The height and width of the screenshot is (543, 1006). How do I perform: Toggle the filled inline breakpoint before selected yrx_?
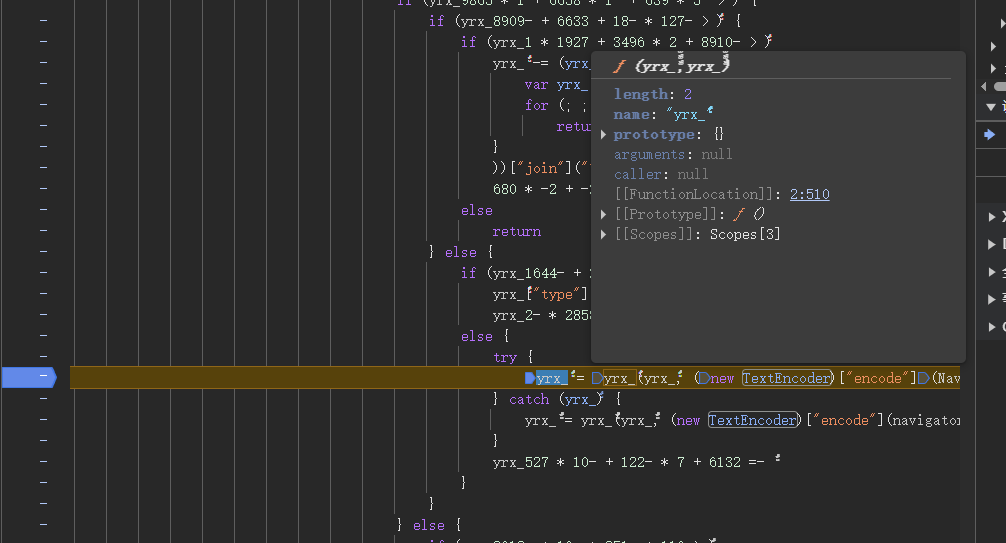point(530,379)
